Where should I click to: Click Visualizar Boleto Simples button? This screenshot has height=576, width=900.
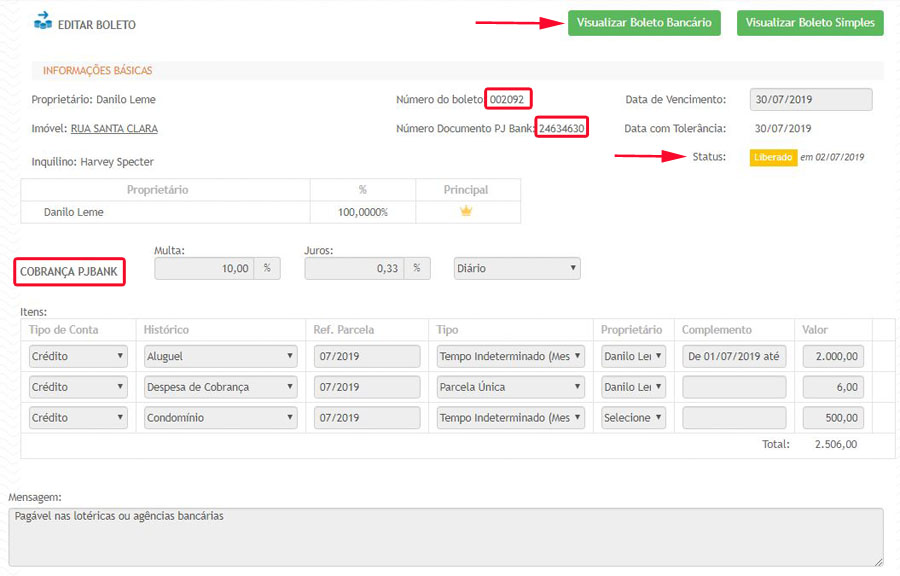810,23
